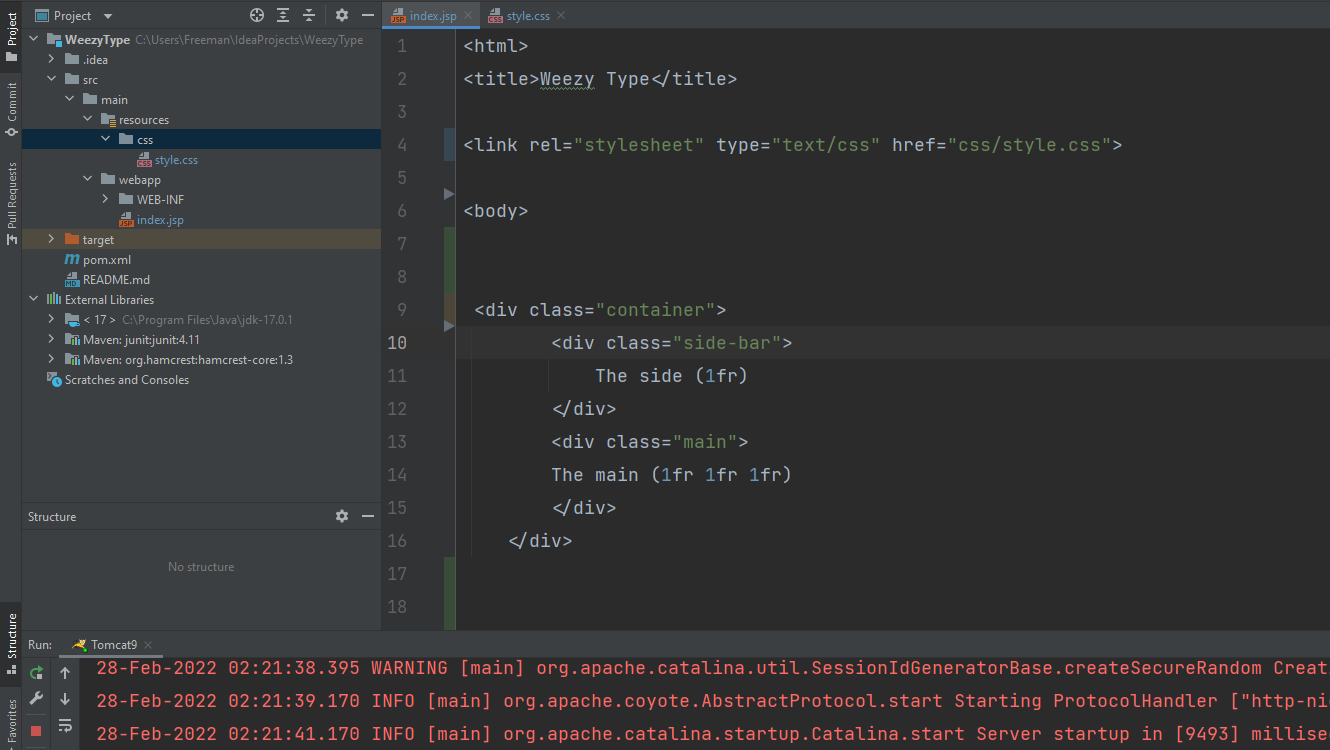The height and width of the screenshot is (750, 1330).
Task: Collapse the resources folder
Action: (88, 120)
